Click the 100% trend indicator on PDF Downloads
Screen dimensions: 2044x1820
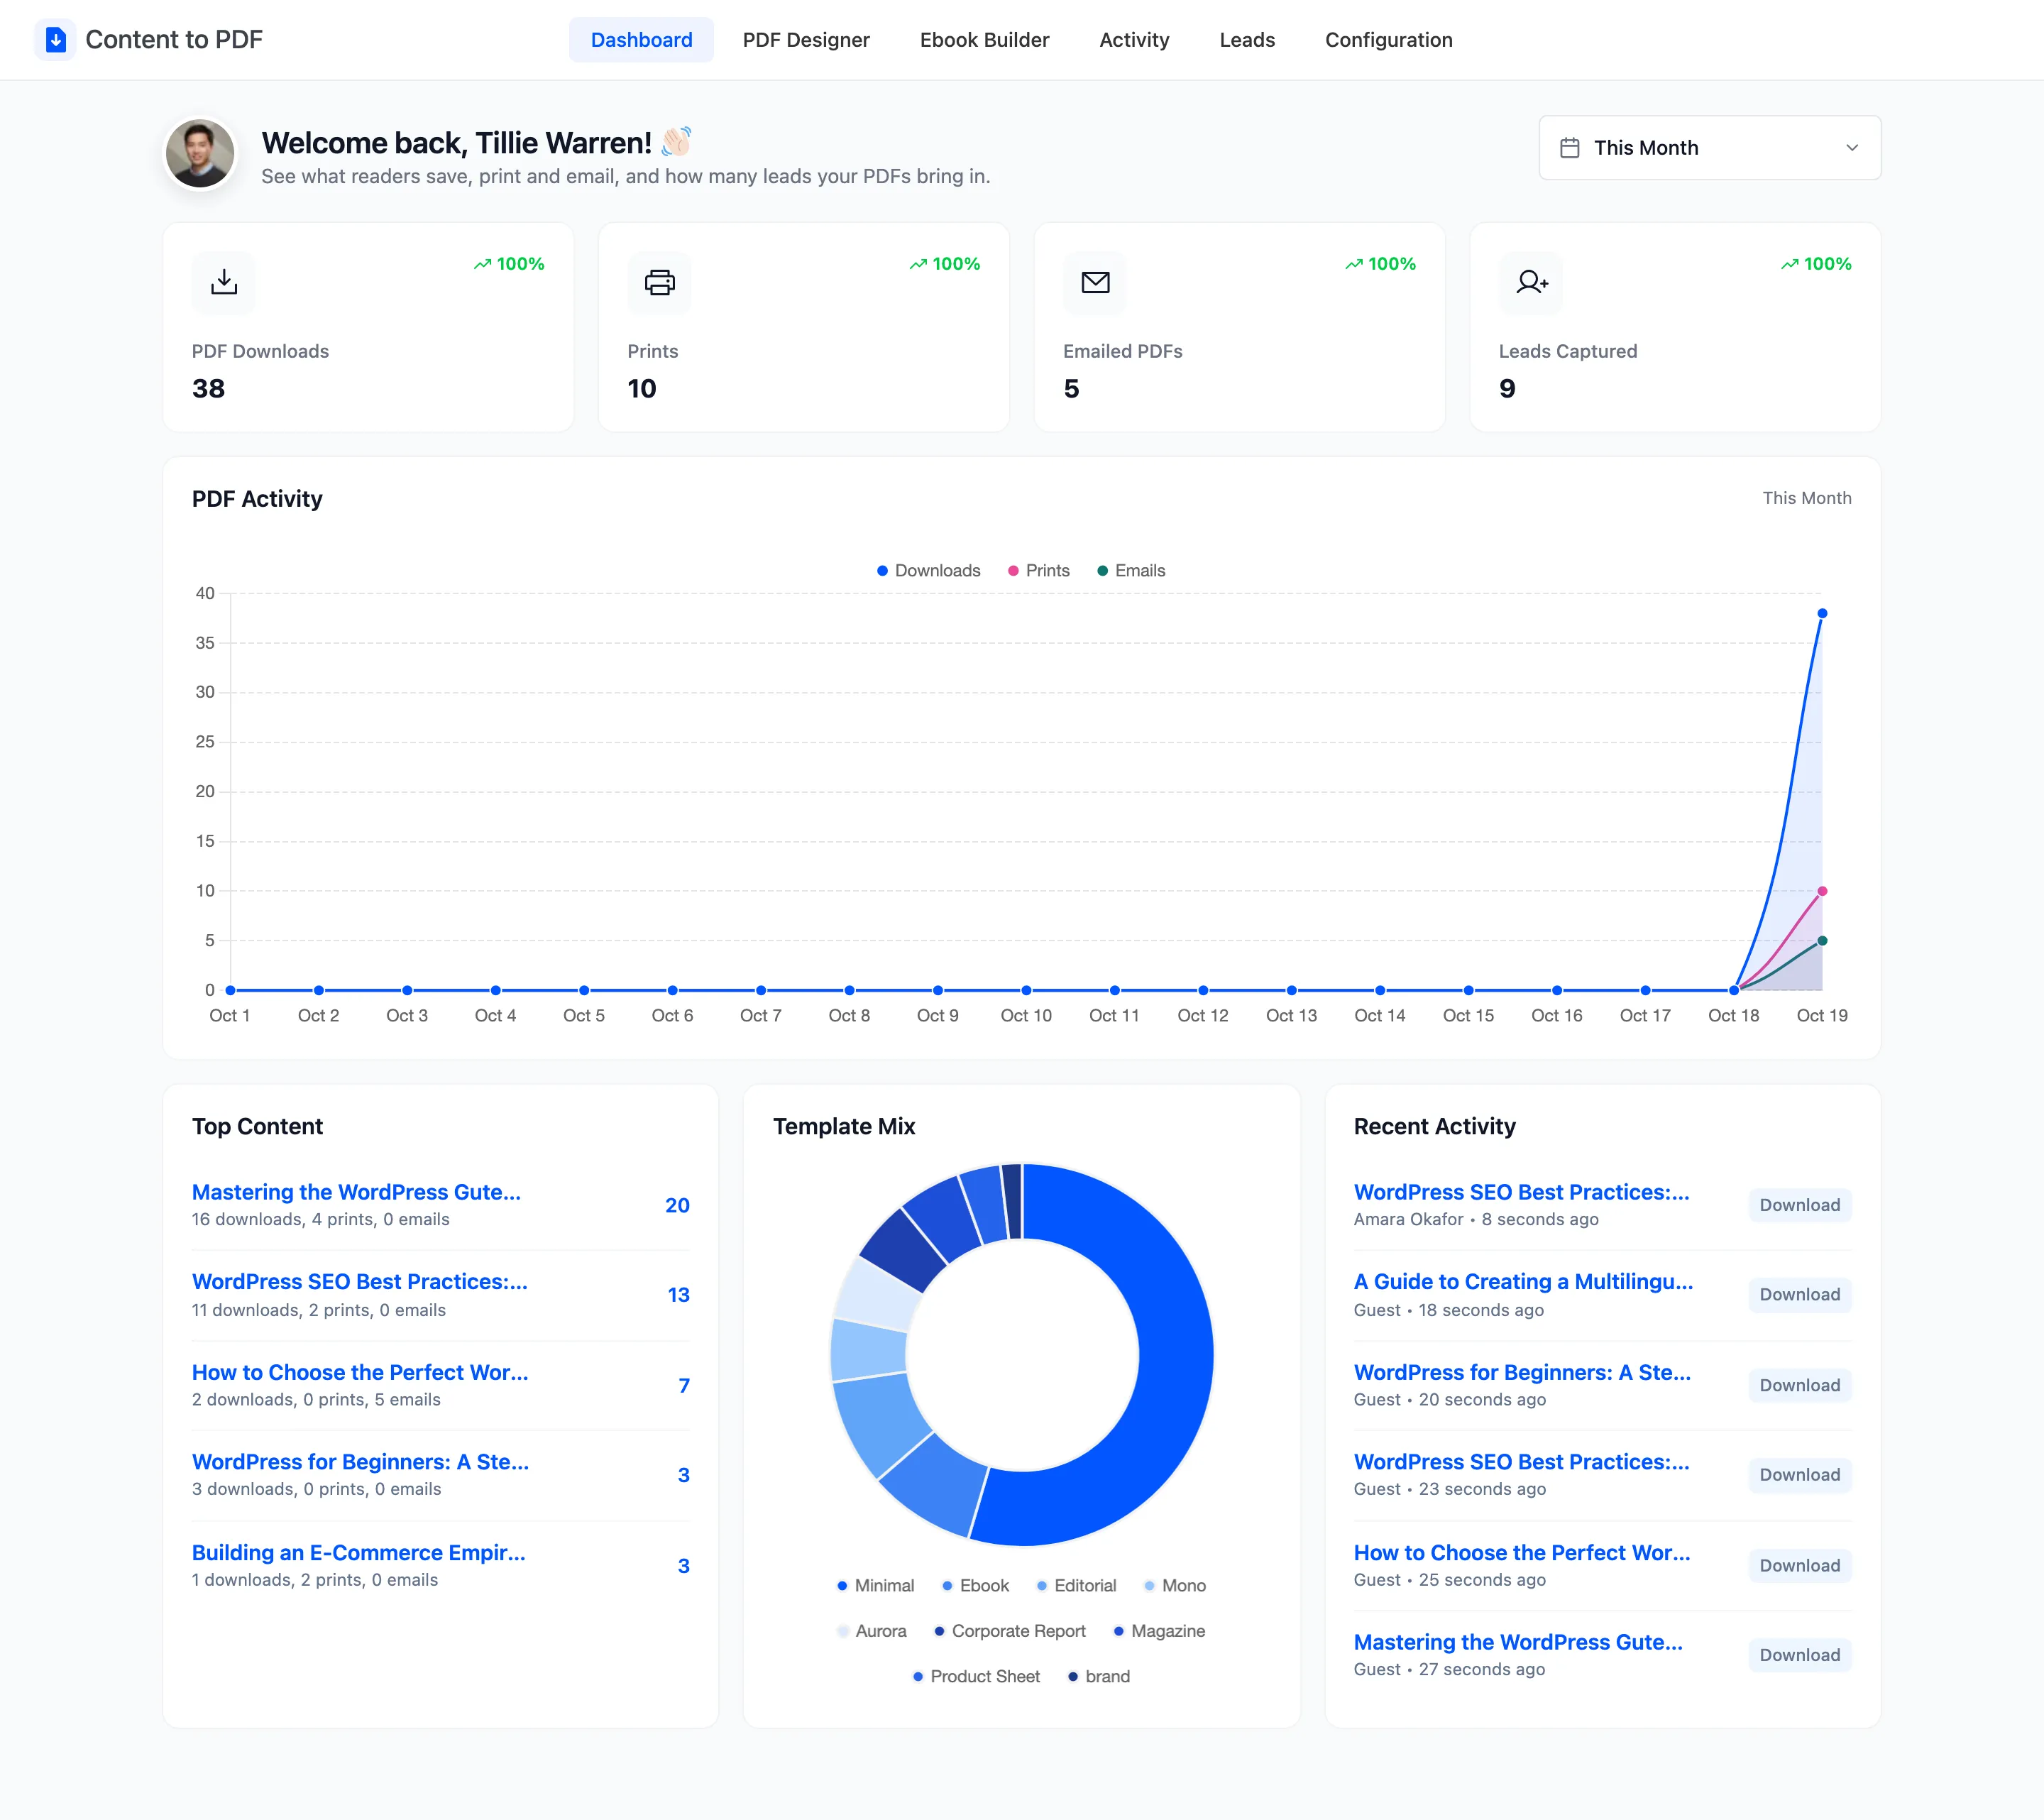pos(509,264)
